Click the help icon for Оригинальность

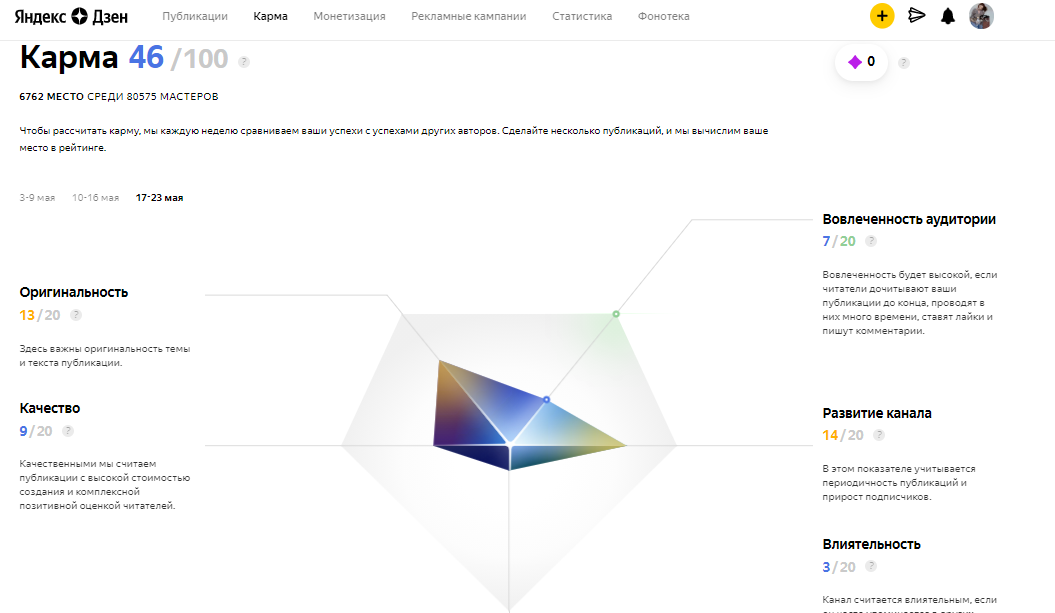(x=76, y=315)
